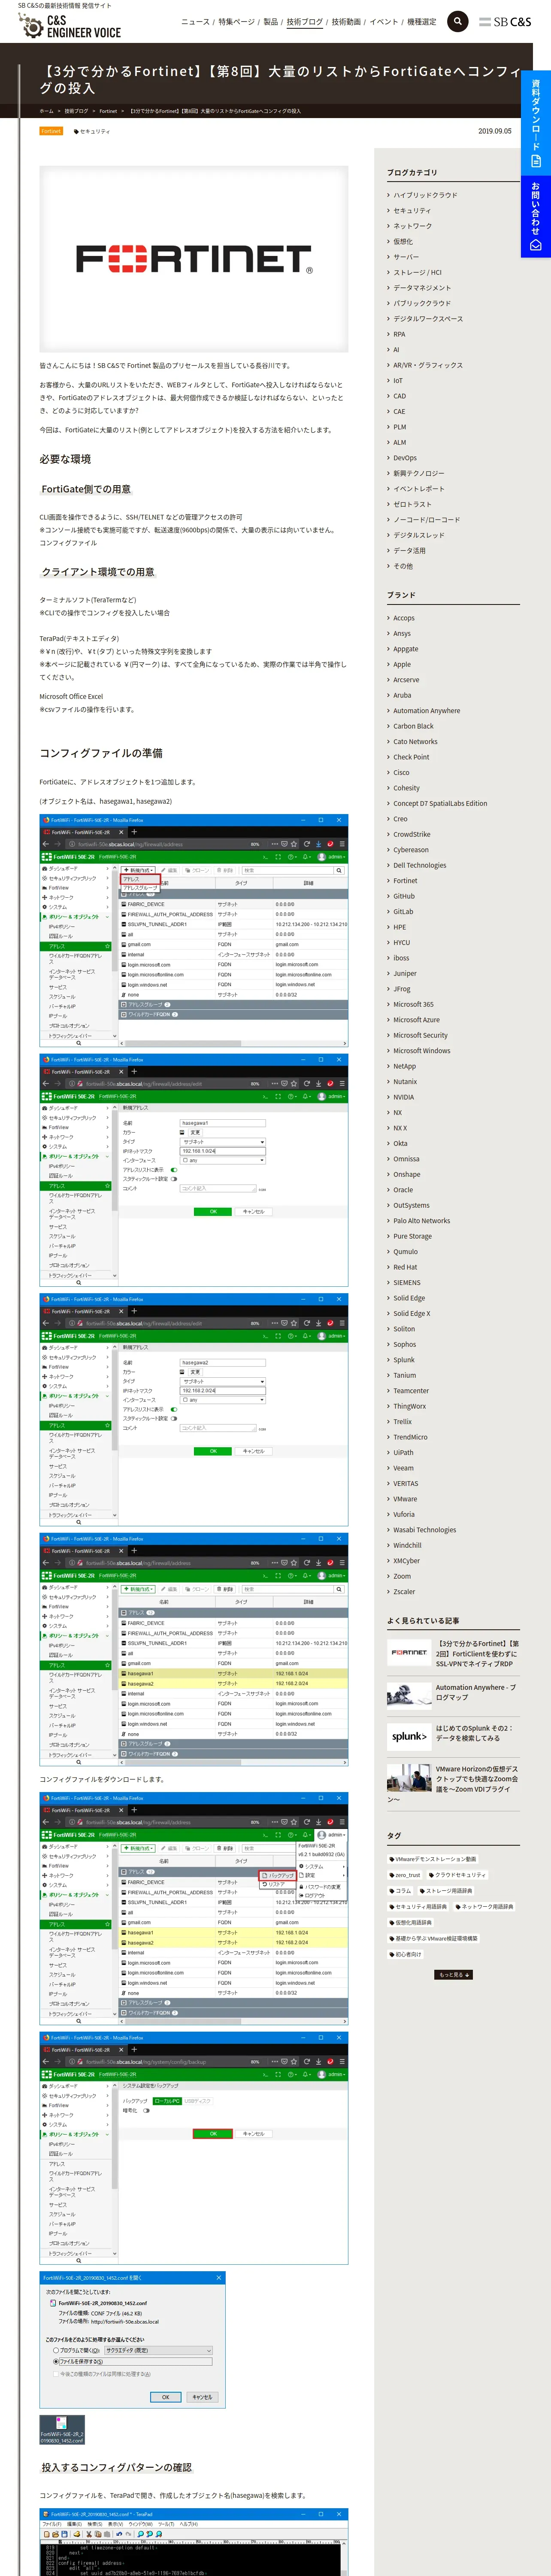Open Accops brand link
The image size is (551, 2576).
click(404, 618)
